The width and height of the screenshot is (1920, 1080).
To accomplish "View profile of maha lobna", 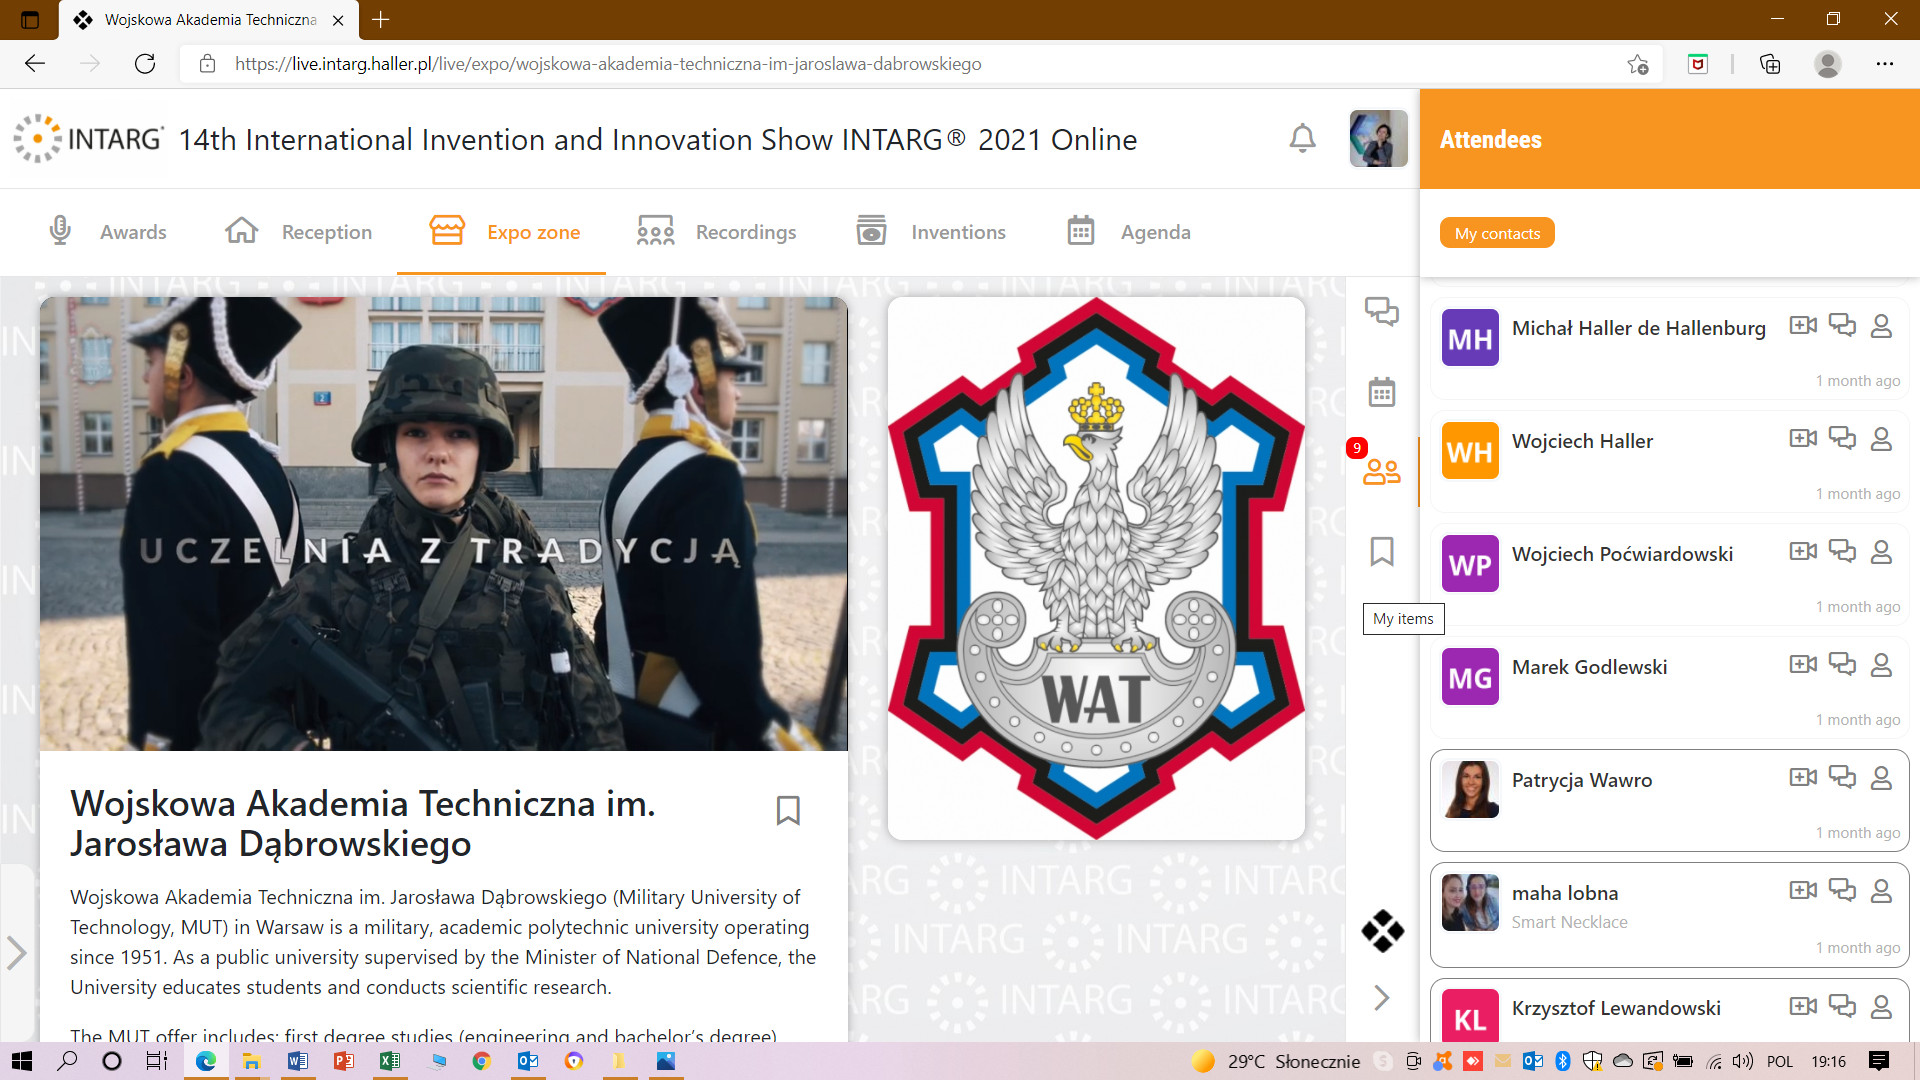I will (1881, 891).
